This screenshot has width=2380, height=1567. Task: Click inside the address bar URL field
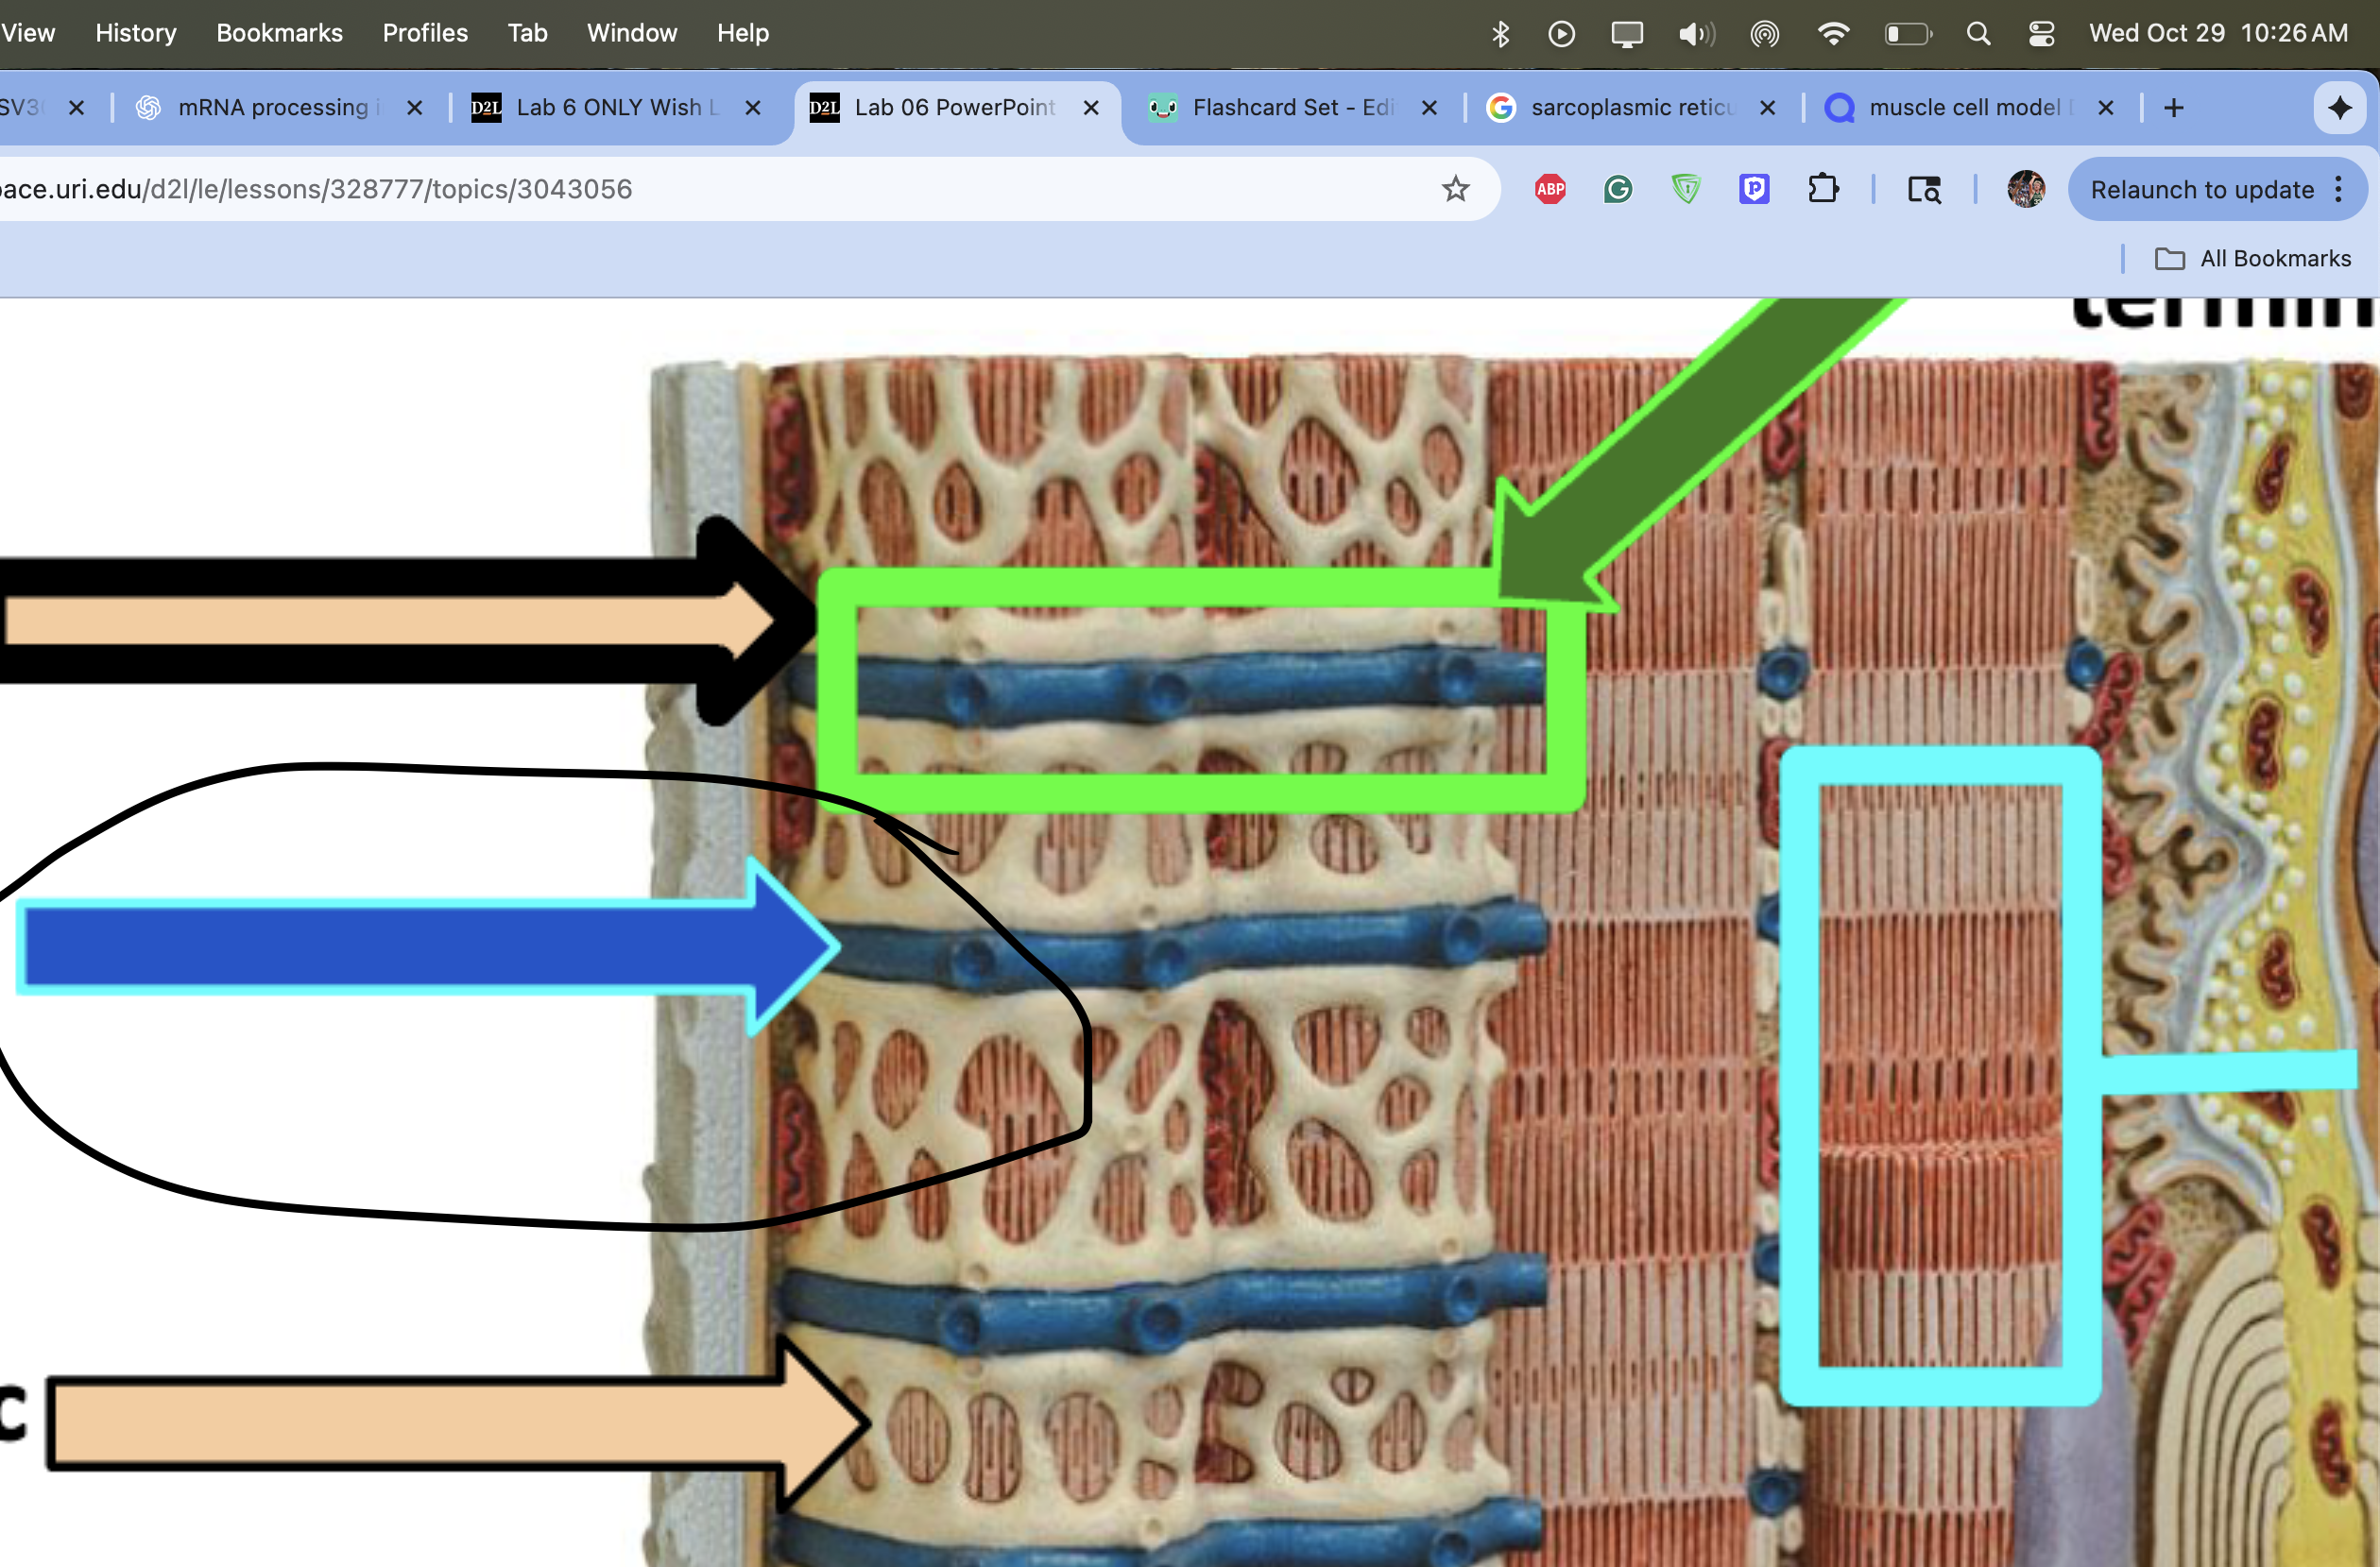(700, 189)
